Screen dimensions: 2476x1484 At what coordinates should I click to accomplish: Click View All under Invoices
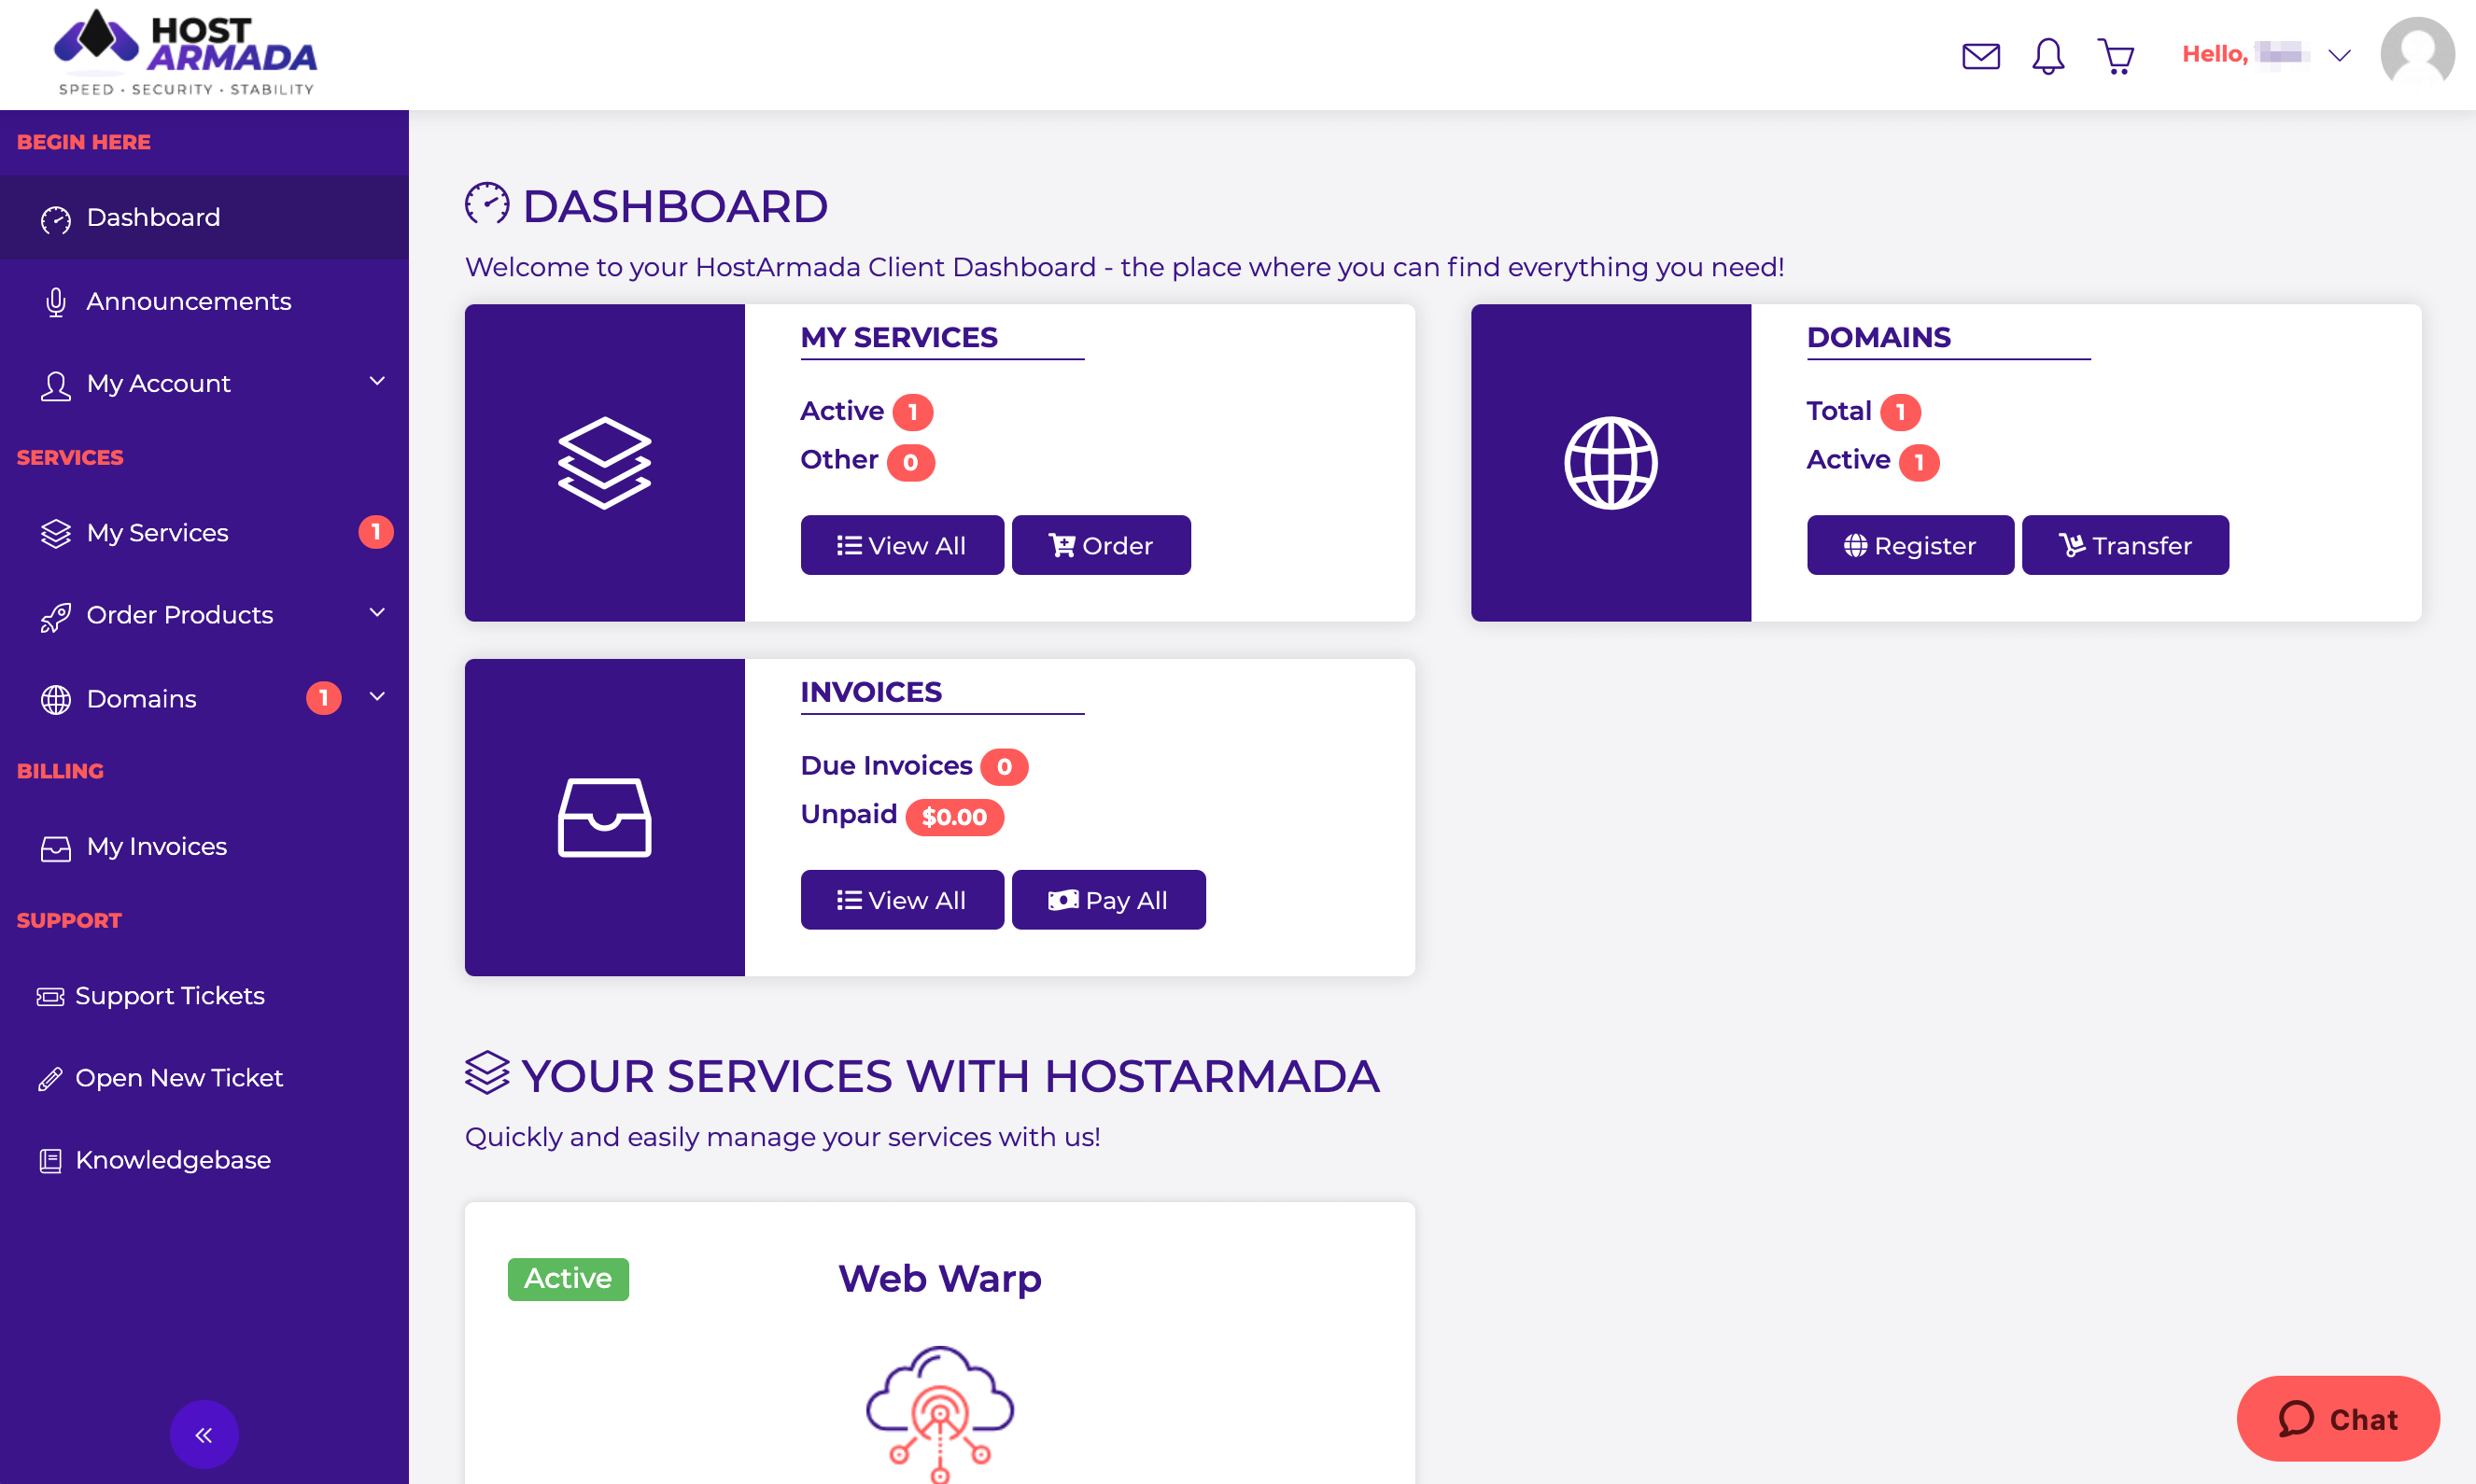pos(902,900)
